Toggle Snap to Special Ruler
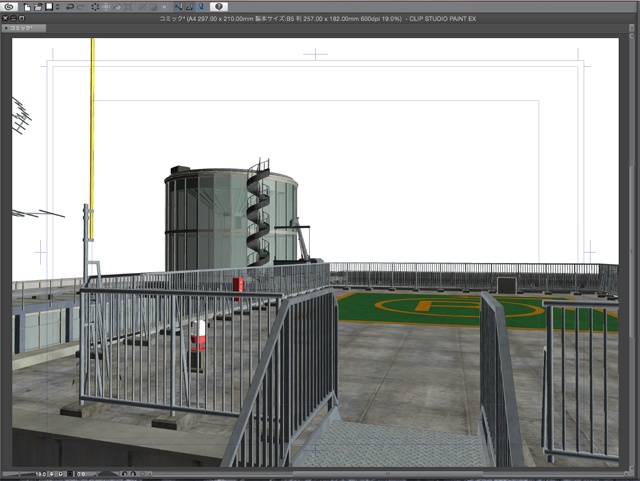The width and height of the screenshot is (640, 481). pyautogui.click(x=189, y=7)
